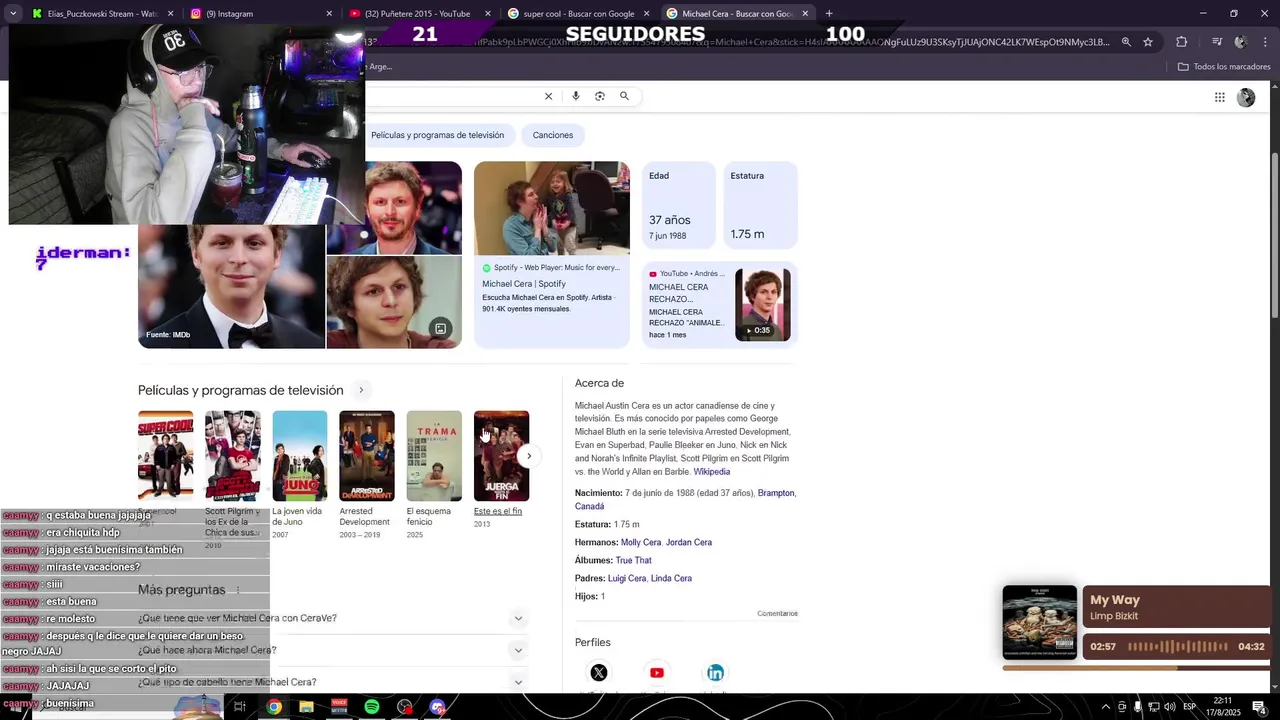
Task: Open Chrome extensions puzzle icon
Action: 1181,42
